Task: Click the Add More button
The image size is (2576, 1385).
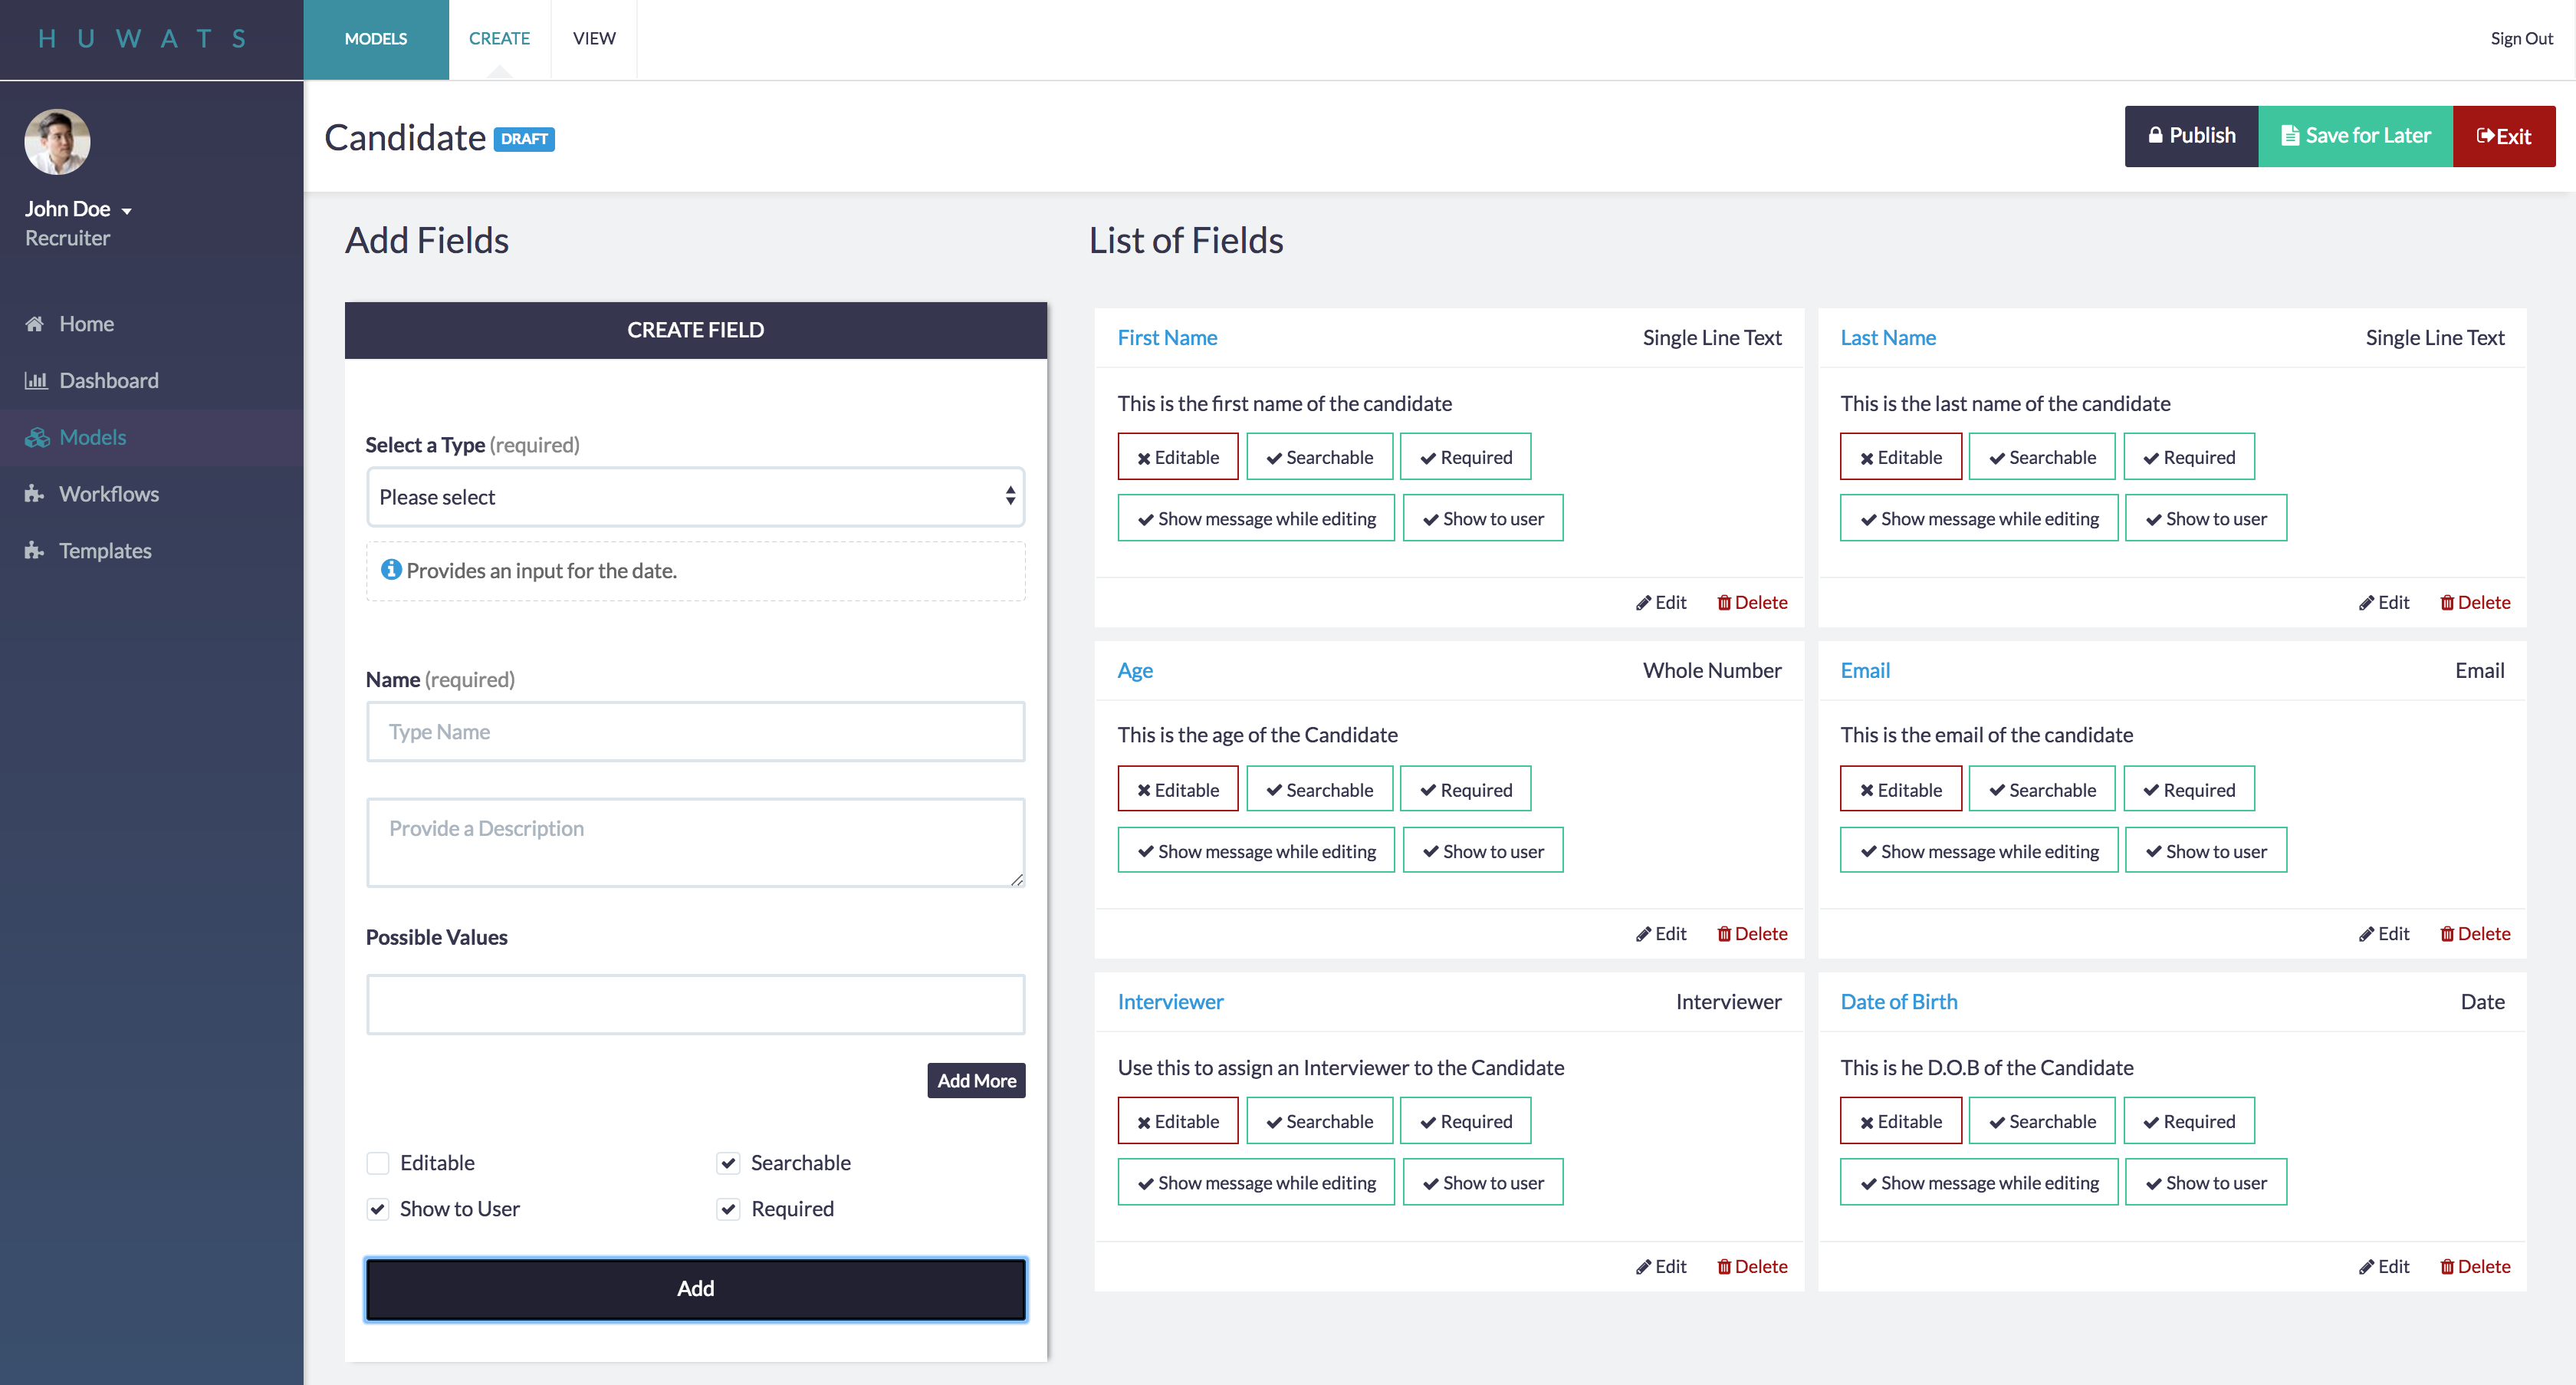Action: (976, 1080)
